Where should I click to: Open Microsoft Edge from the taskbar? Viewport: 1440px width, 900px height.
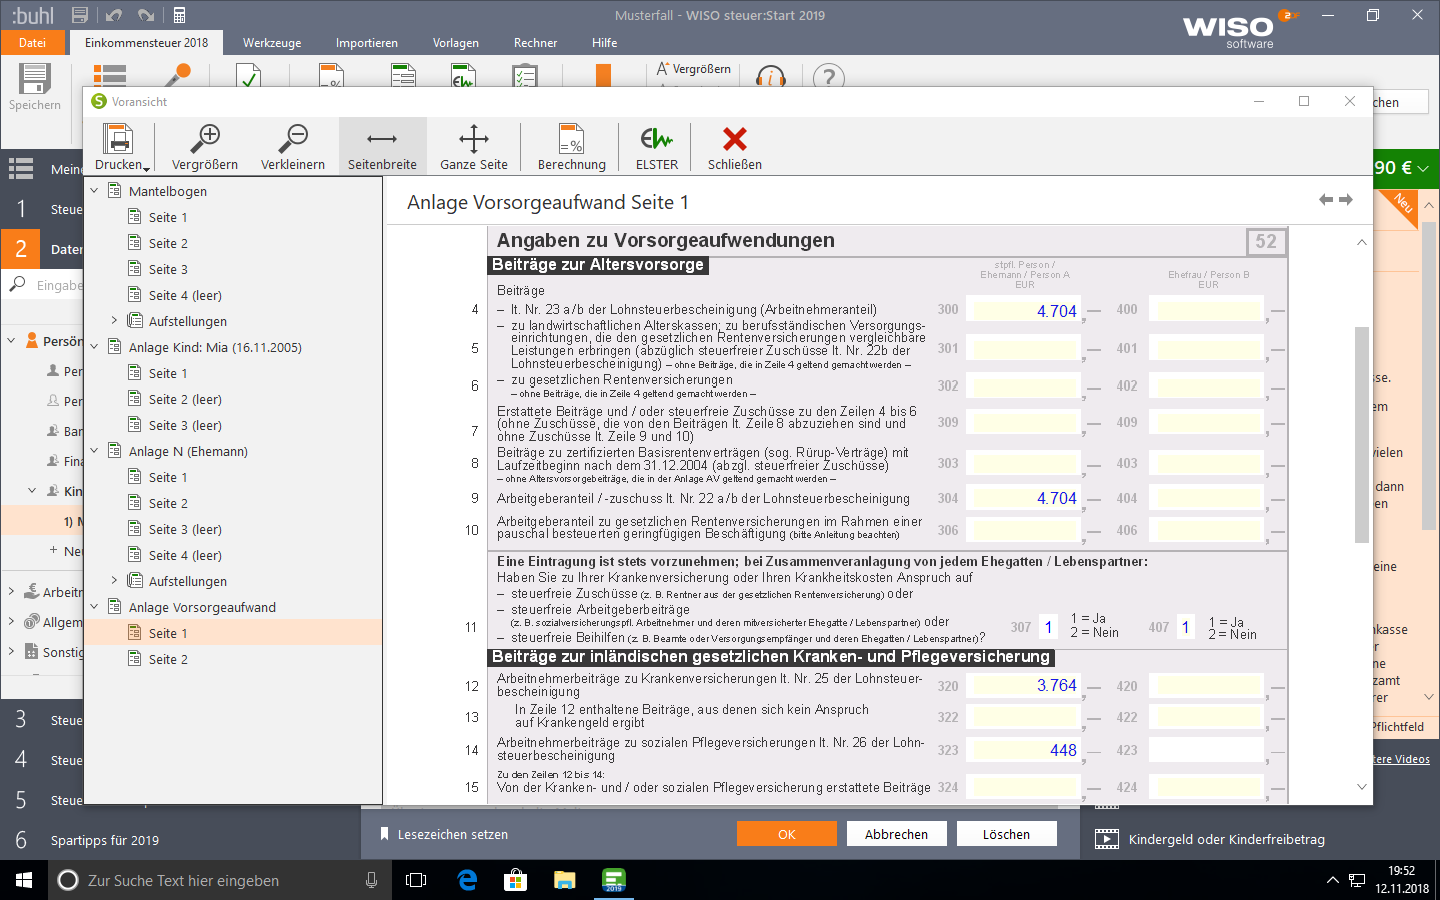[x=467, y=880]
